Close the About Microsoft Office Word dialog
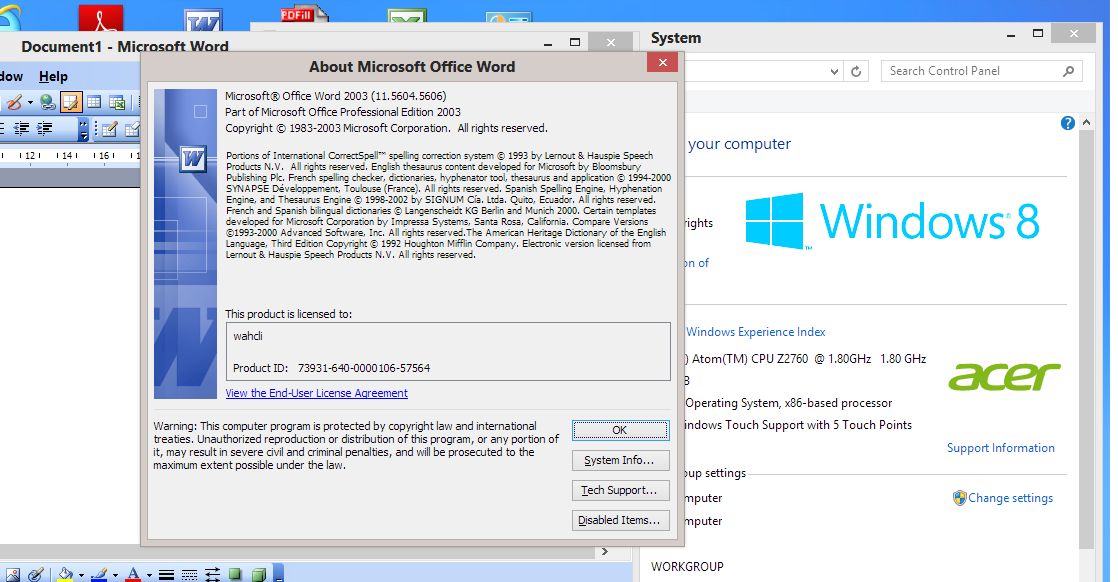Image resolution: width=1118 pixels, height=582 pixels. point(662,63)
